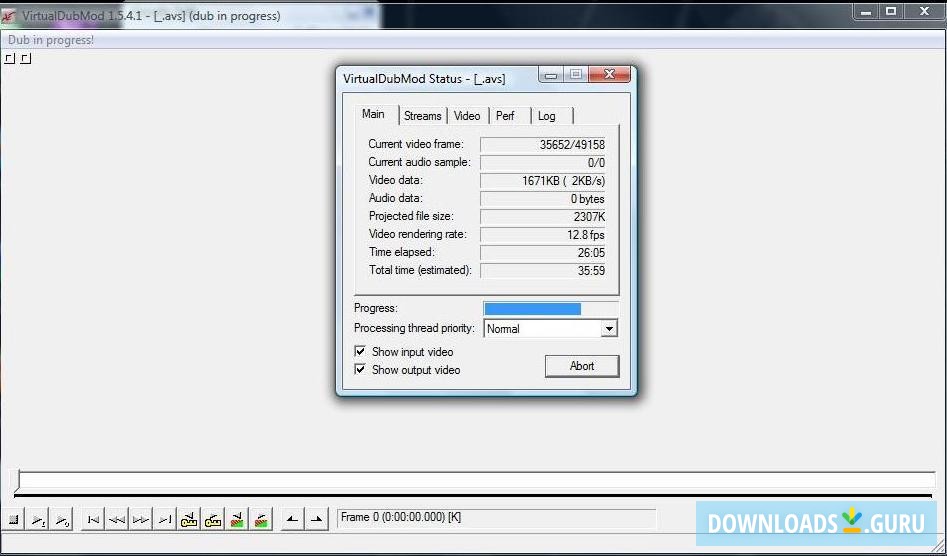Click the 'Dub in progress!' status text

[x=51, y=40]
